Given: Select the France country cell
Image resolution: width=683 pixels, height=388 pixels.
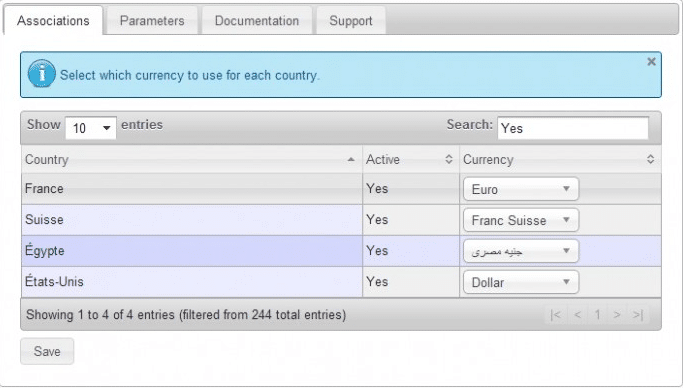Looking at the screenshot, I should point(192,189).
